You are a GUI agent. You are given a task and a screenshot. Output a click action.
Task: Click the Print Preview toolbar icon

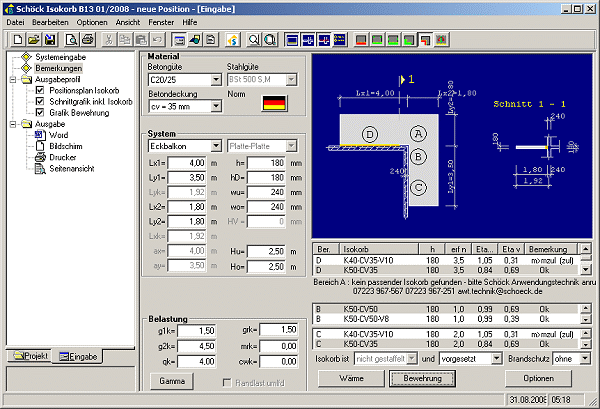click(73, 39)
